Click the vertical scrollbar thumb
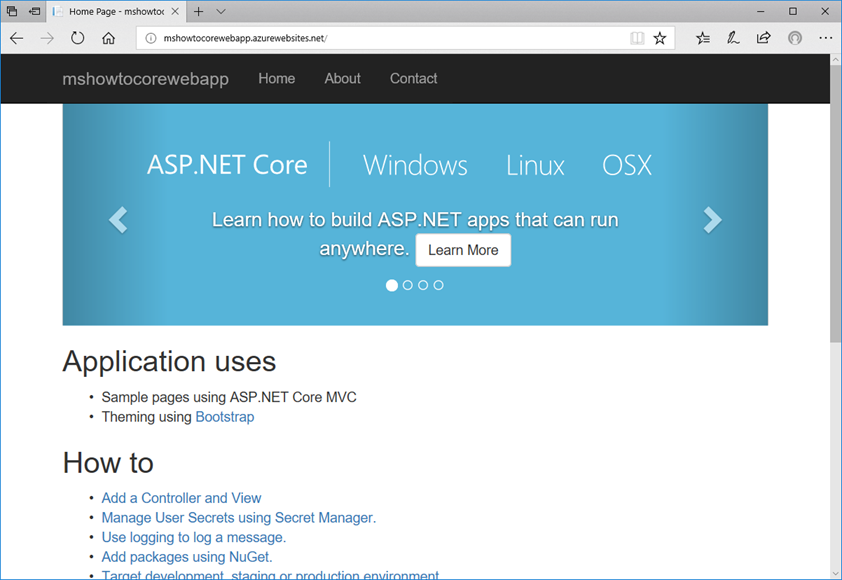Screen dimensions: 842x580 [835, 204]
